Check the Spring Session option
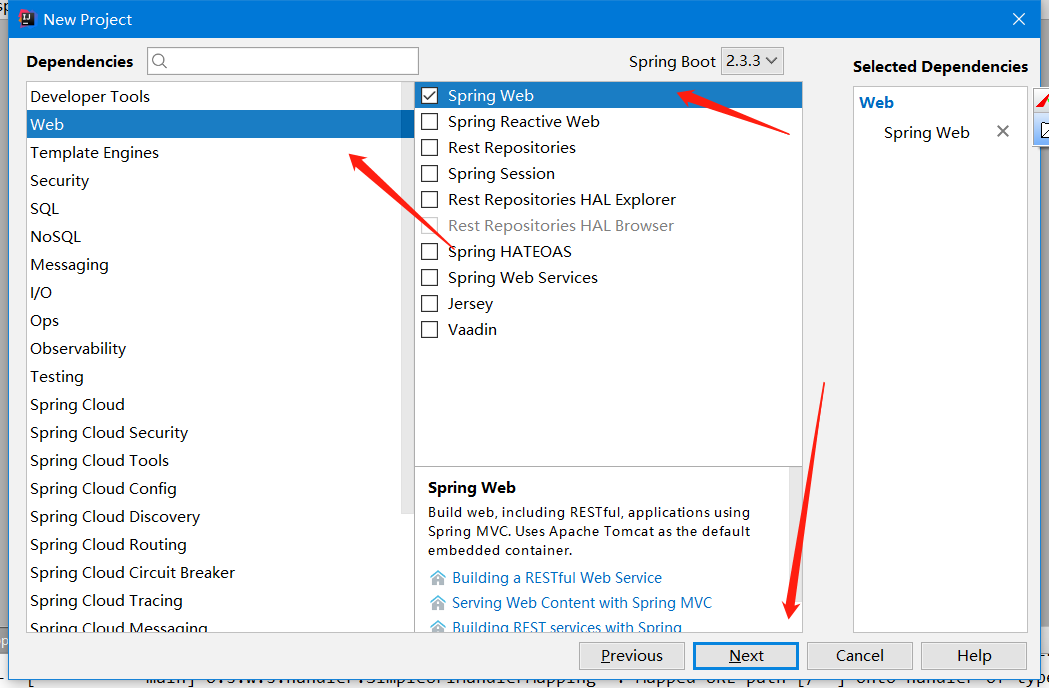Image resolution: width=1049 pixels, height=688 pixels. click(x=430, y=174)
